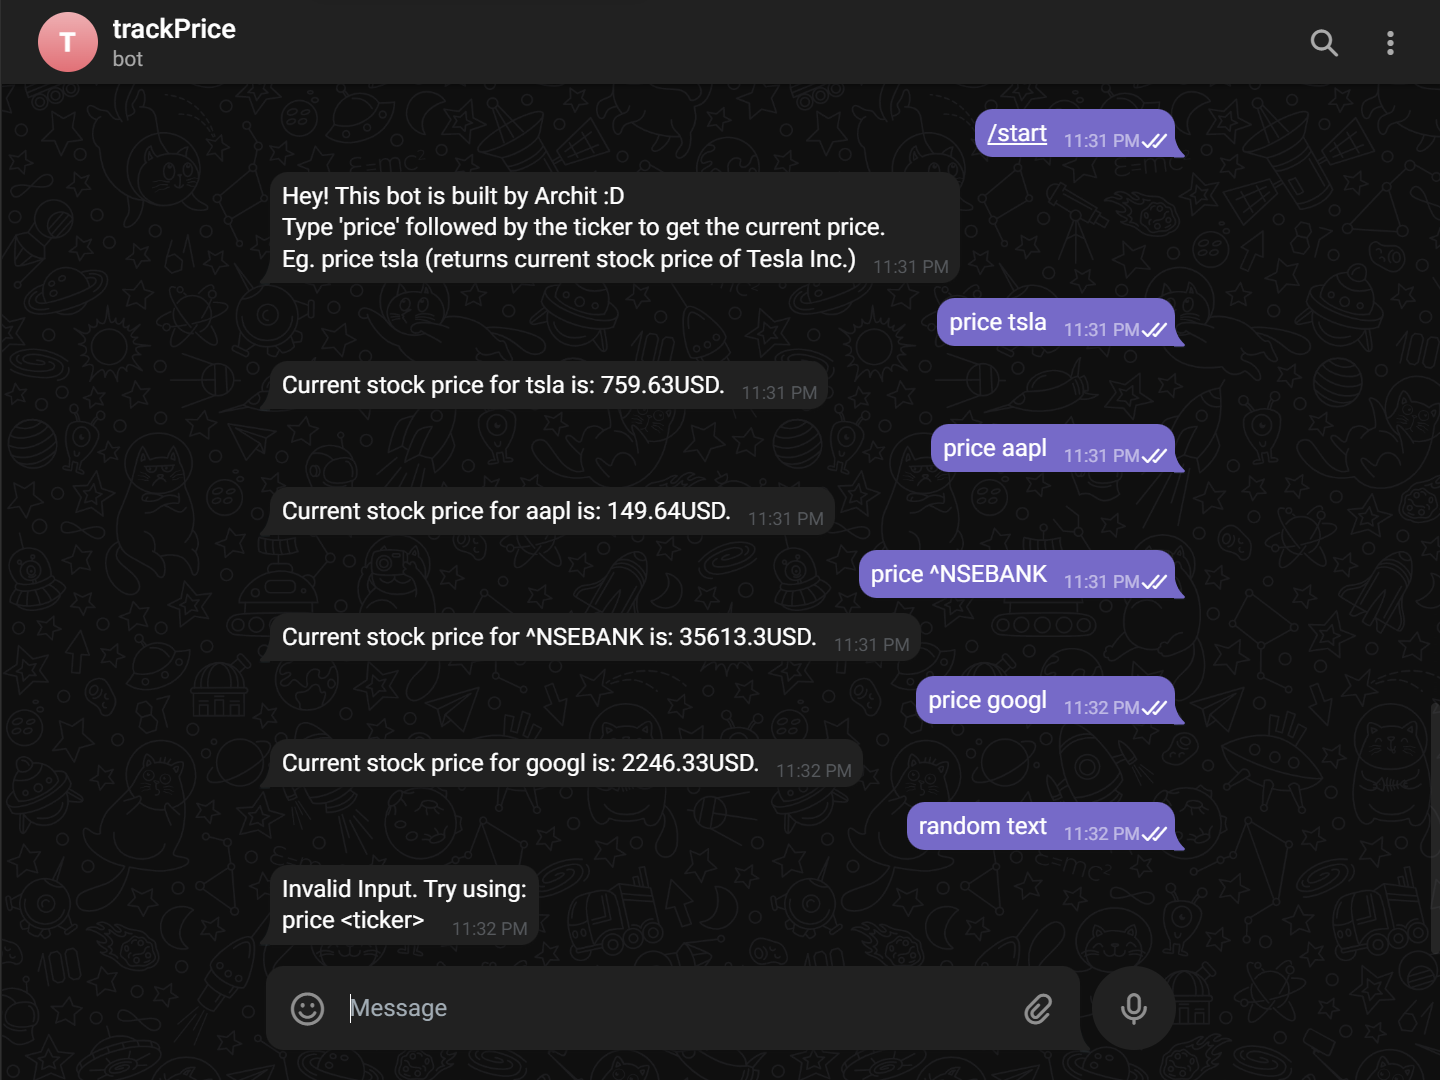Click the trackPrice bot avatar
The width and height of the screenshot is (1440, 1080).
pos(68,42)
